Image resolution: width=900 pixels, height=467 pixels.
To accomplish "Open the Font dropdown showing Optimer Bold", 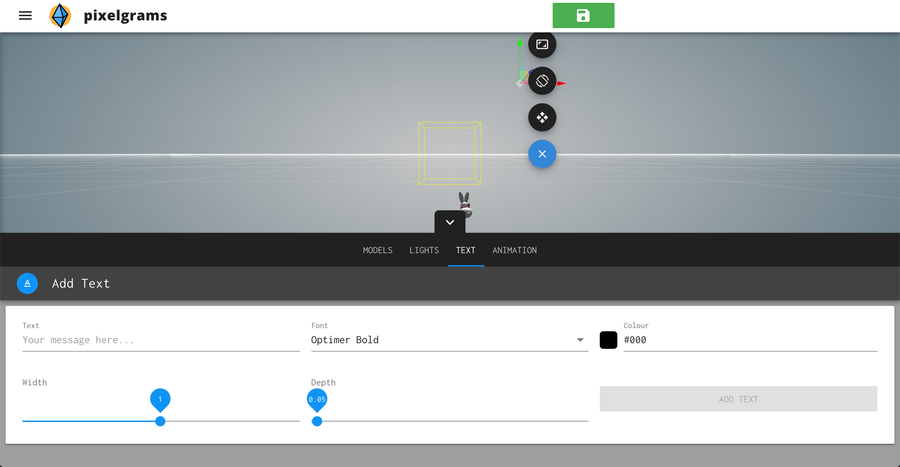I will [448, 340].
